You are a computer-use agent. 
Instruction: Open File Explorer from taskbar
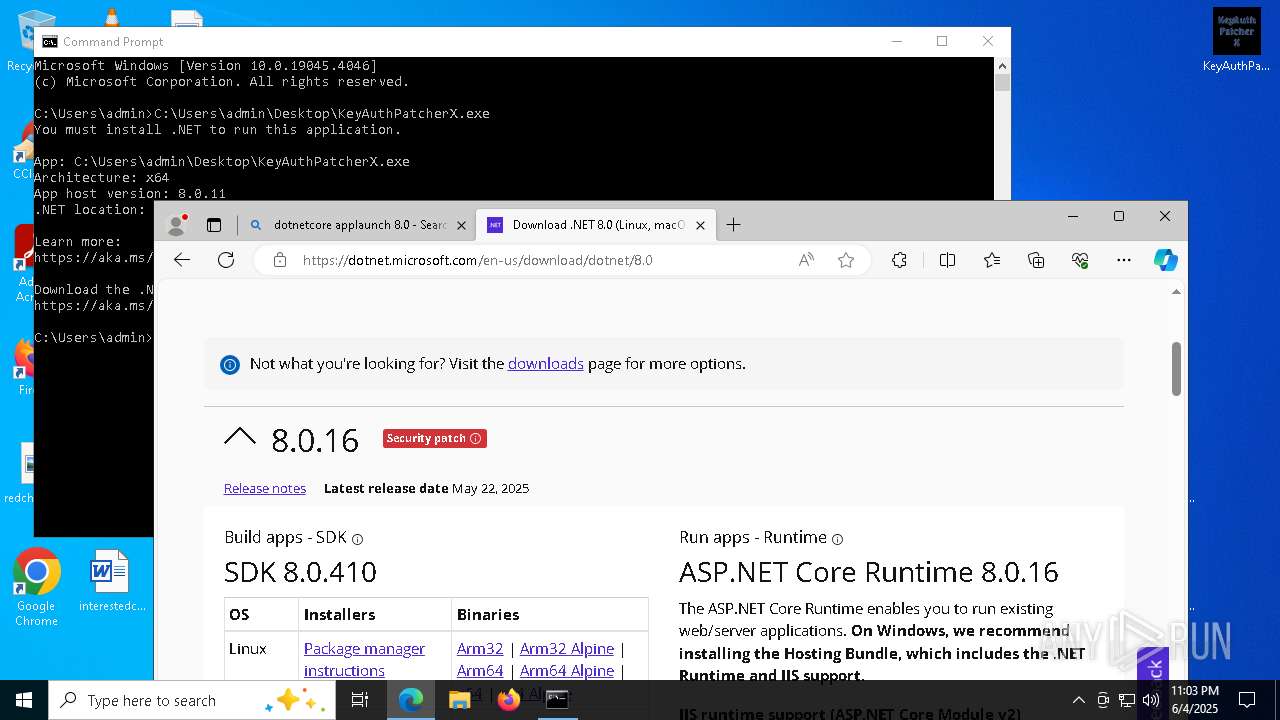459,700
